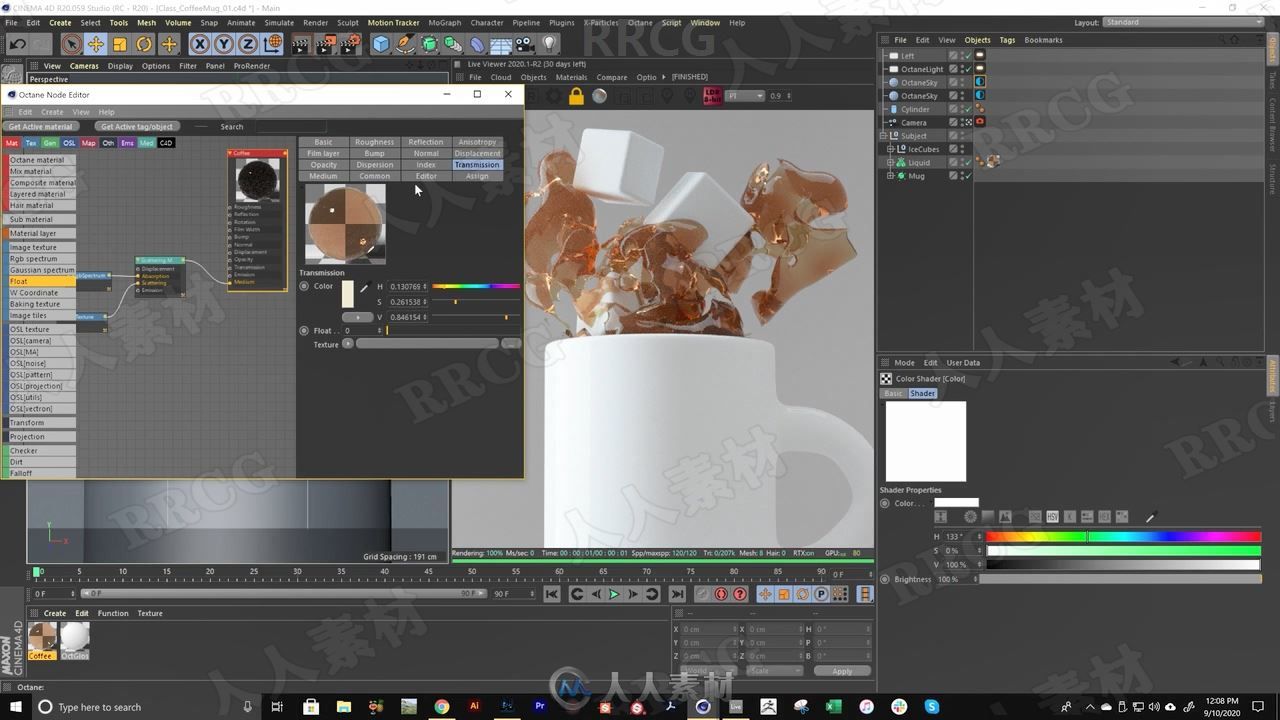Open Excel from the taskbar
Viewport: 1280px width, 720px height.
833,707
